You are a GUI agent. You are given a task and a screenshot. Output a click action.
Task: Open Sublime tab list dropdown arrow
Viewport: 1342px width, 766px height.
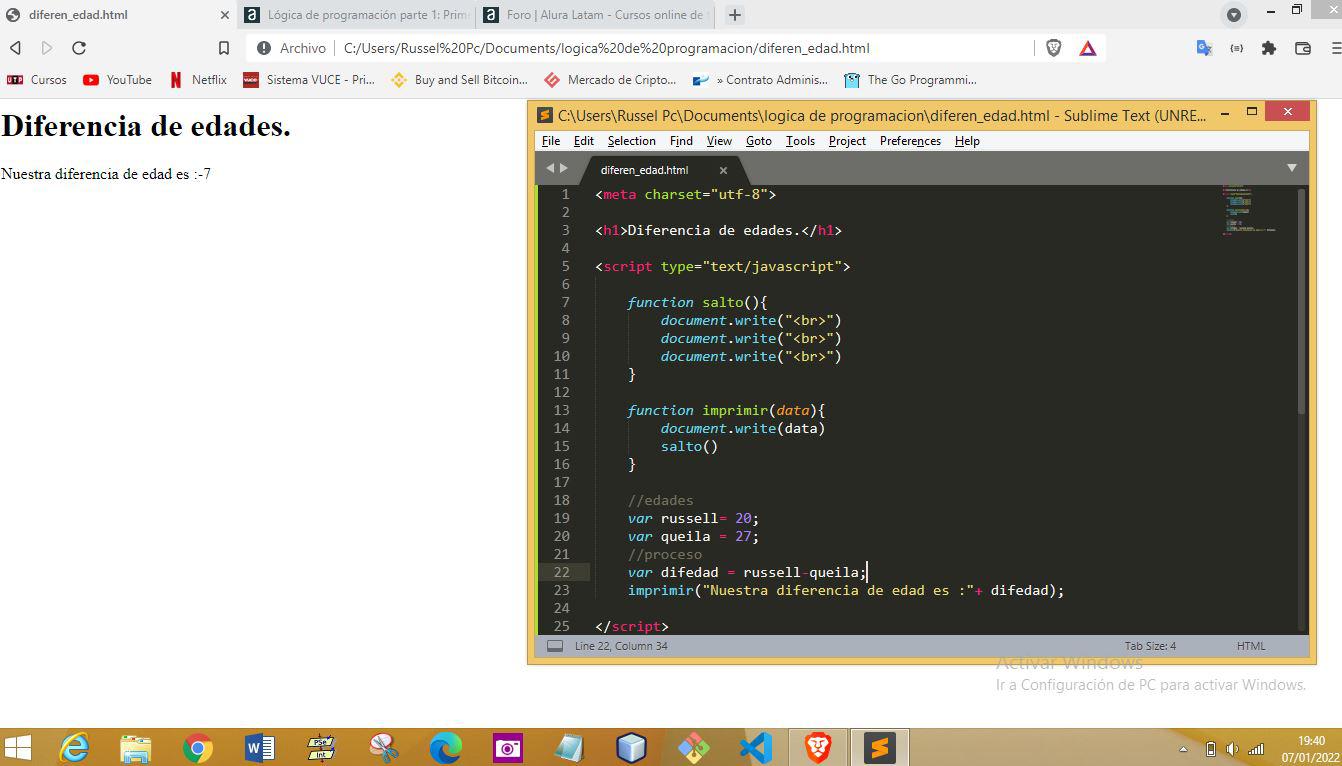(1291, 168)
